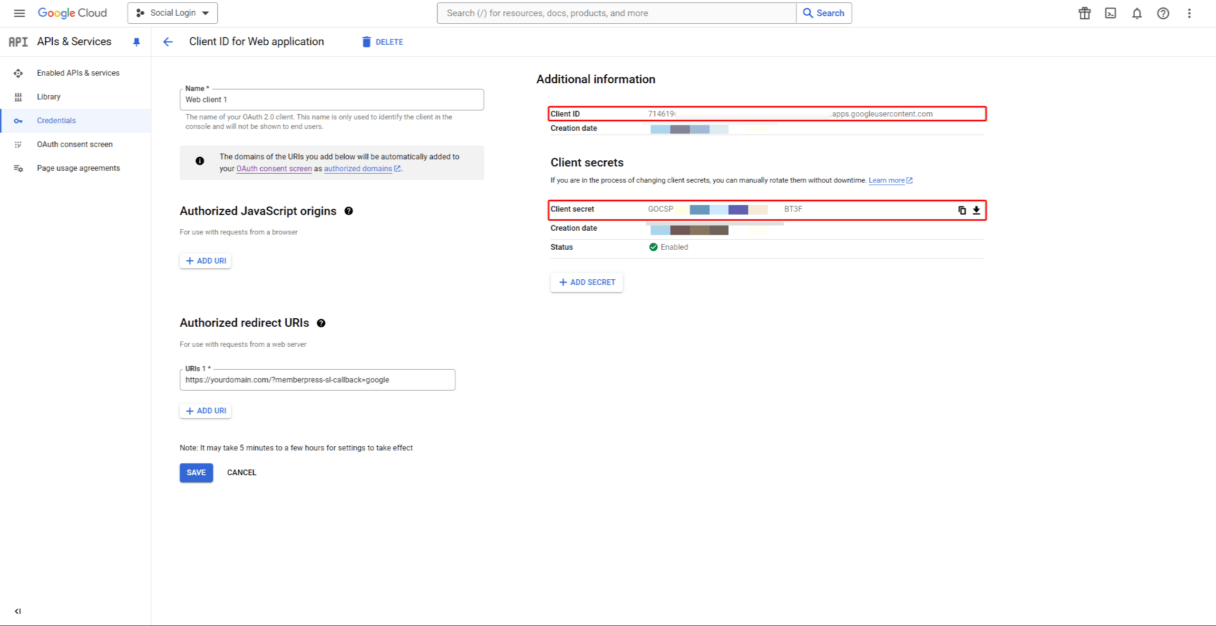Open Google Cloud notifications bell
This screenshot has height=626, width=1216.
click(x=1137, y=13)
